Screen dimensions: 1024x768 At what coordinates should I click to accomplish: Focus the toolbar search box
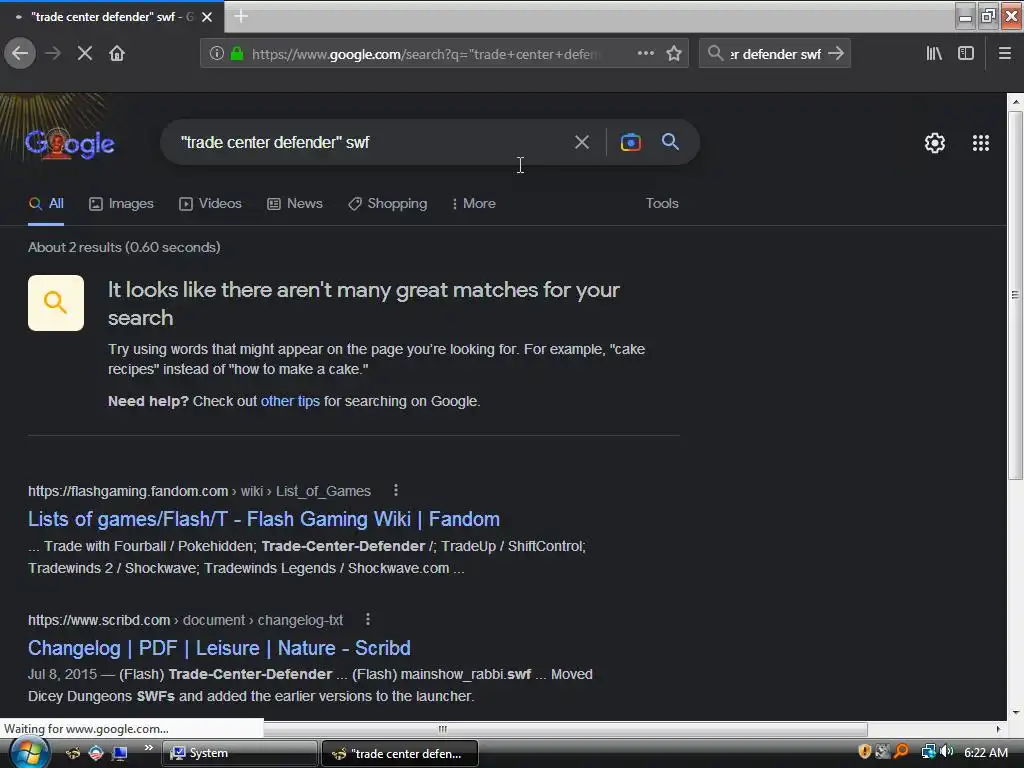(x=775, y=54)
